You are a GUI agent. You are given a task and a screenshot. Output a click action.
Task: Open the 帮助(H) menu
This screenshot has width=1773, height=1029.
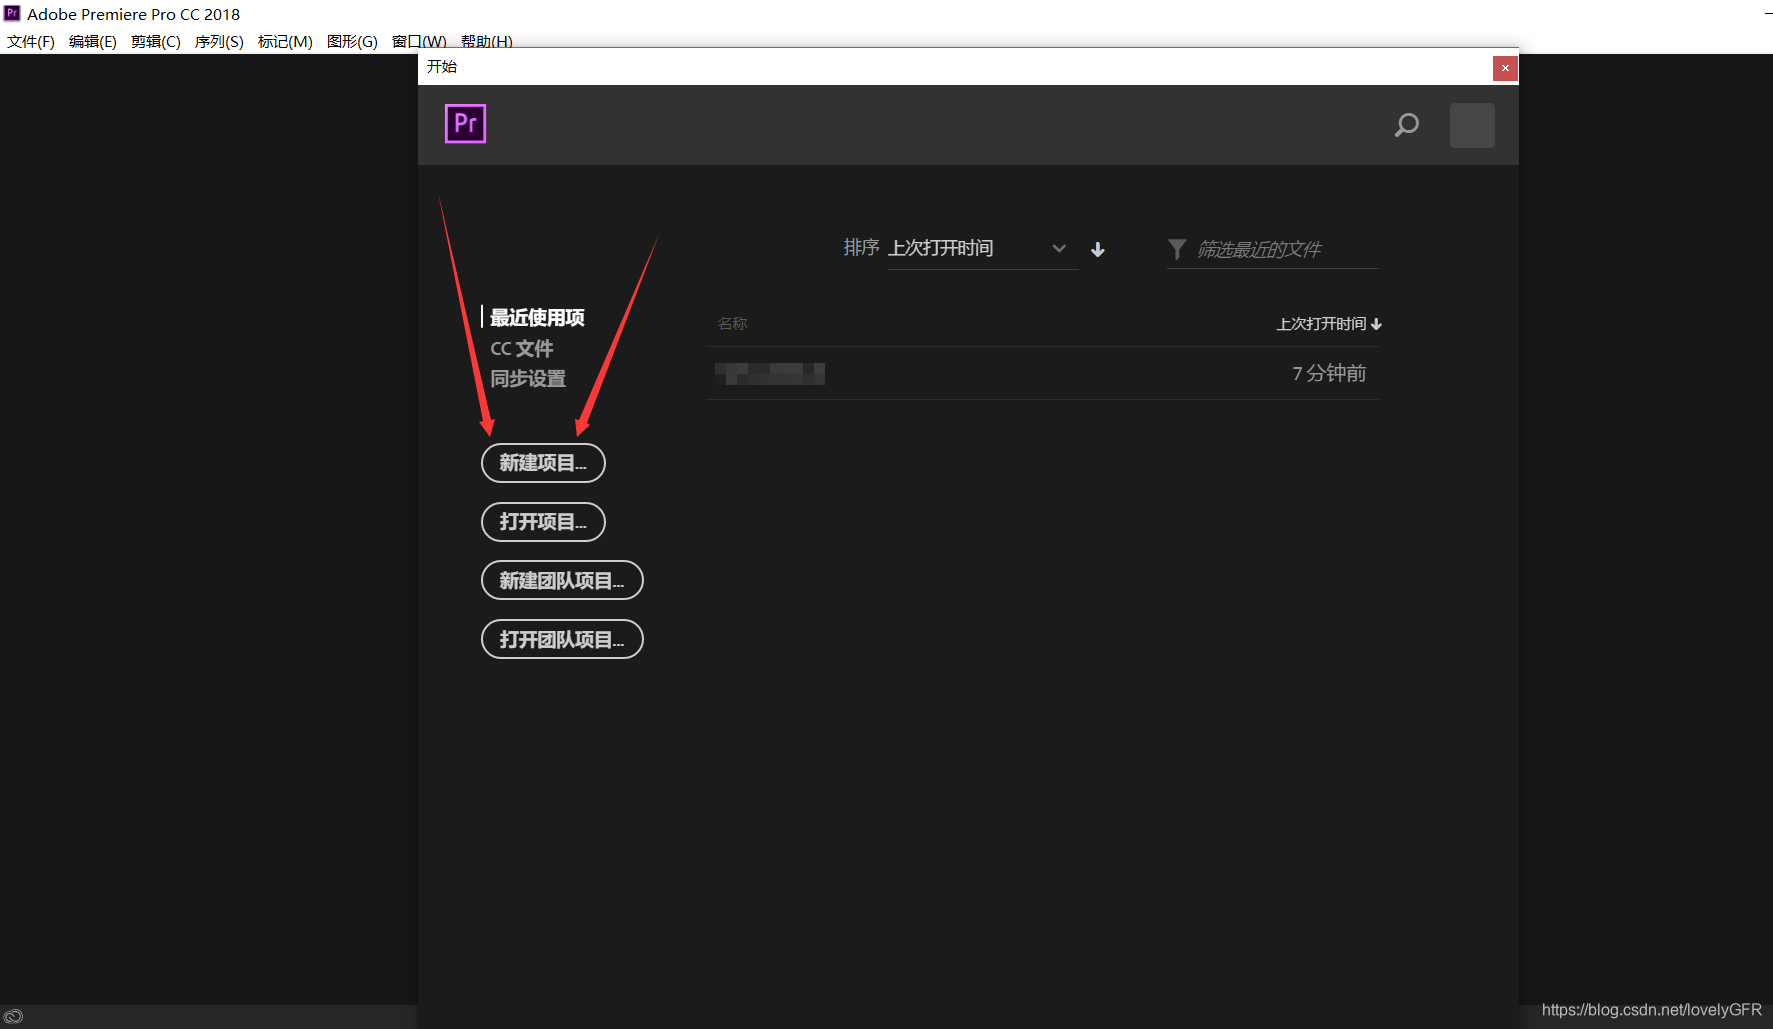(487, 41)
